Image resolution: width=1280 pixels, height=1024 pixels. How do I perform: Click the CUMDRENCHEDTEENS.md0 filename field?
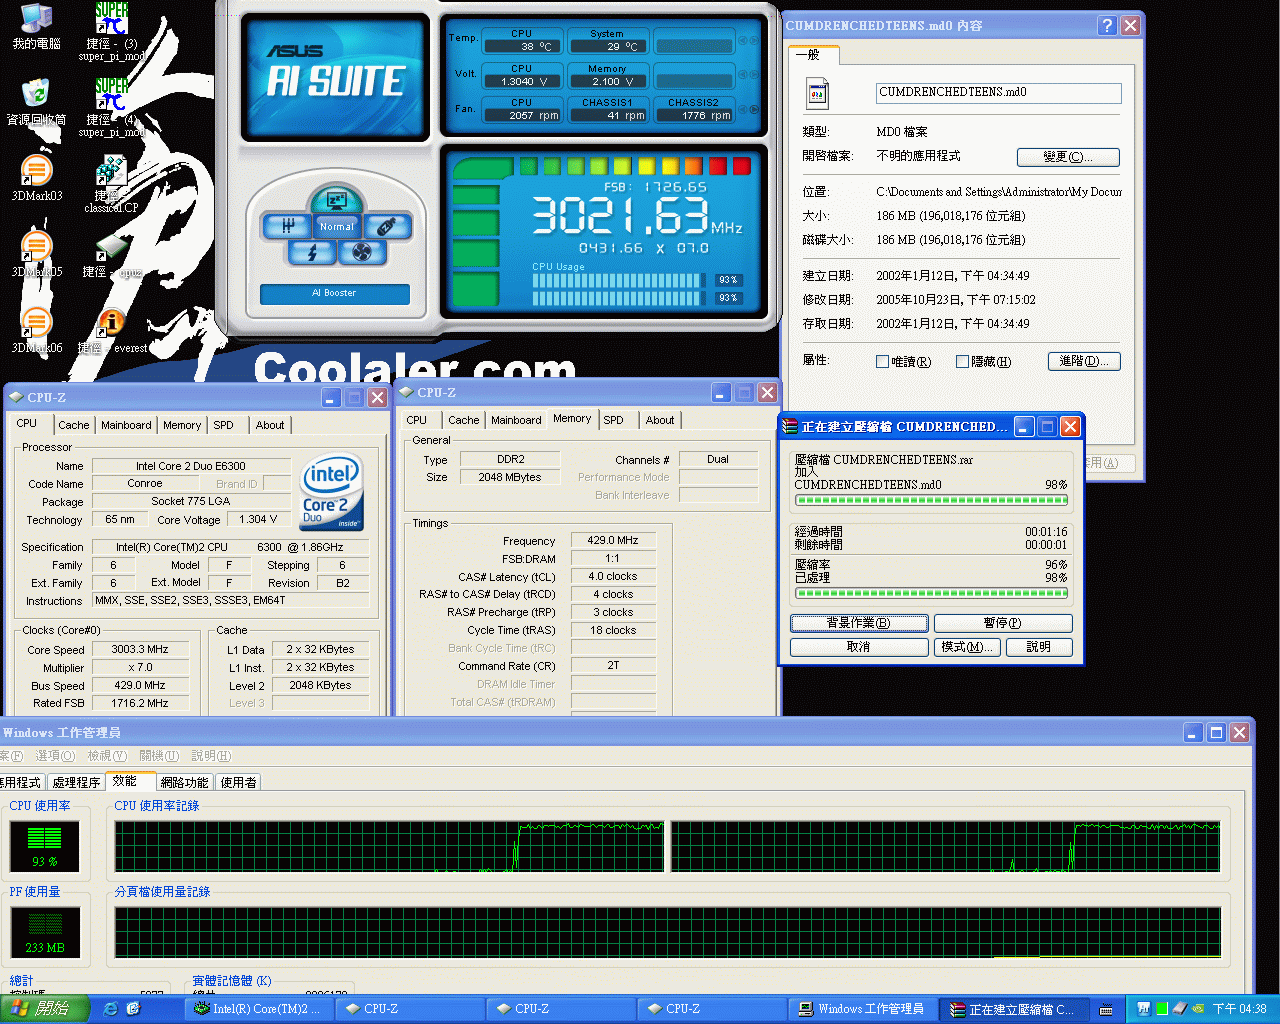coord(998,93)
